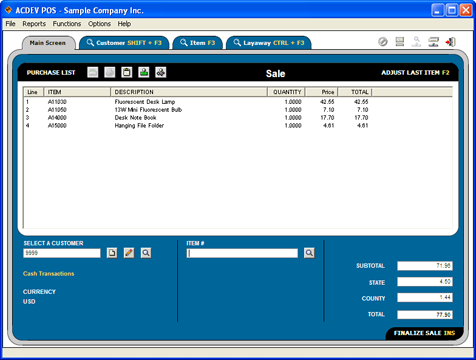Image resolution: width=476 pixels, height=360 pixels.
Task: Click the ITEM column header
Action: (x=77, y=92)
